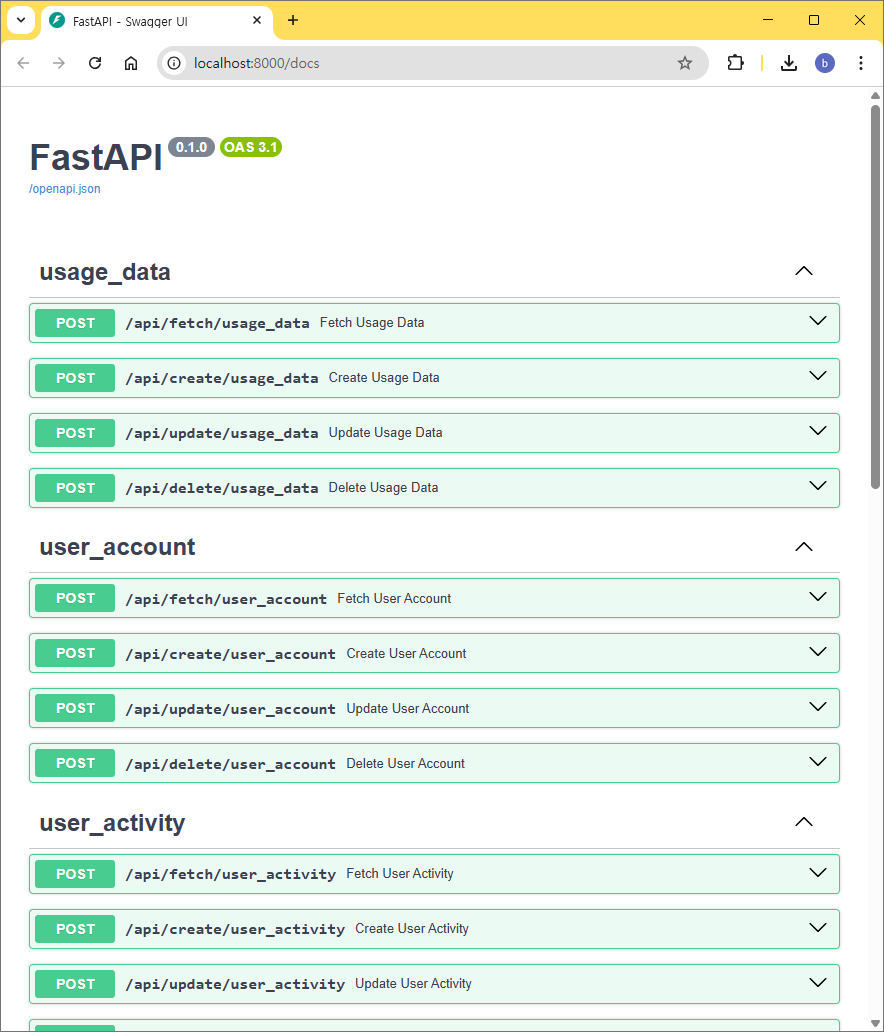The width and height of the screenshot is (884, 1032).
Task: Click the scrollbar up arrow
Action: 875,96
